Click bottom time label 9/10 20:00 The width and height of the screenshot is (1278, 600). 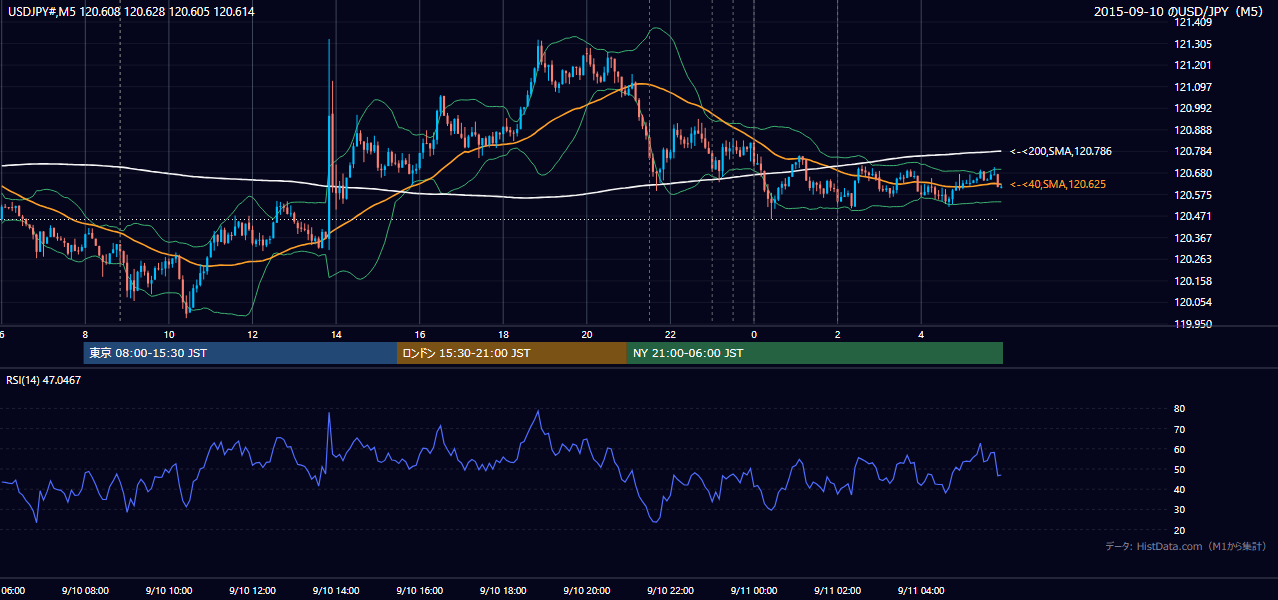pos(586,591)
